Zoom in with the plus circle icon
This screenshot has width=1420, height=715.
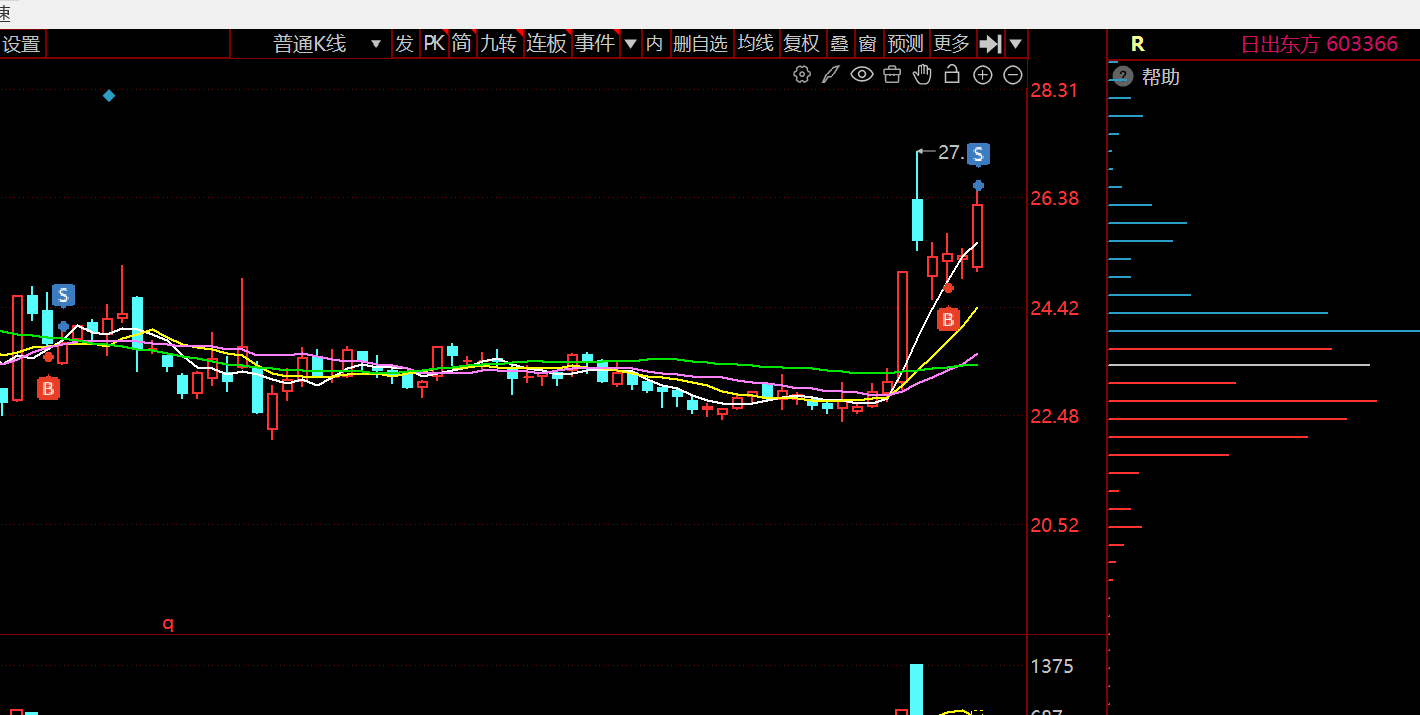pos(983,75)
